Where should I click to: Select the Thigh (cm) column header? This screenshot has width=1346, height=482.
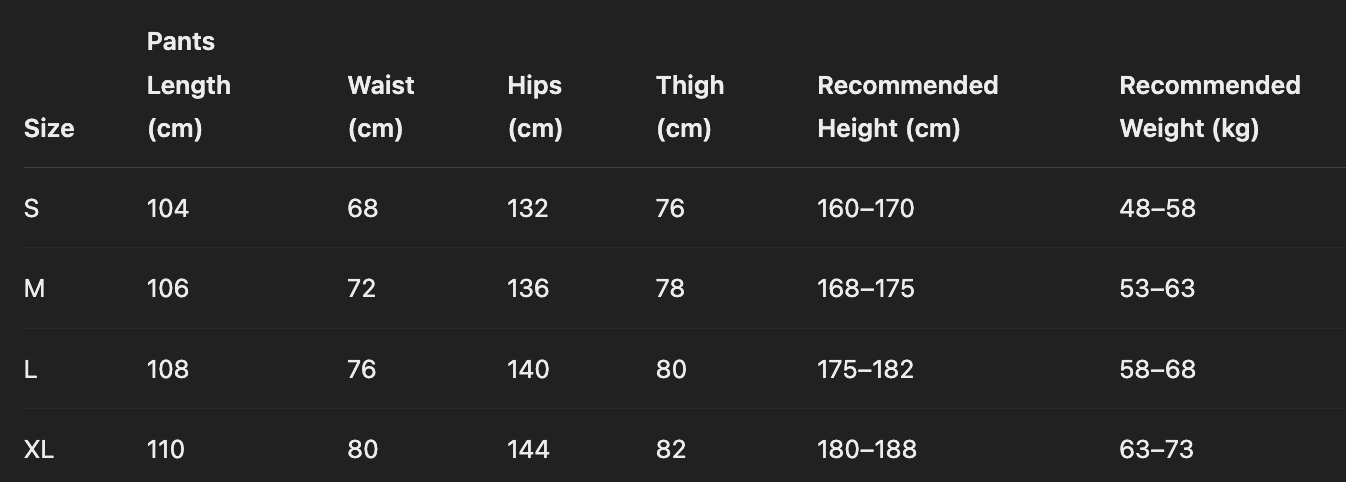click(x=690, y=107)
